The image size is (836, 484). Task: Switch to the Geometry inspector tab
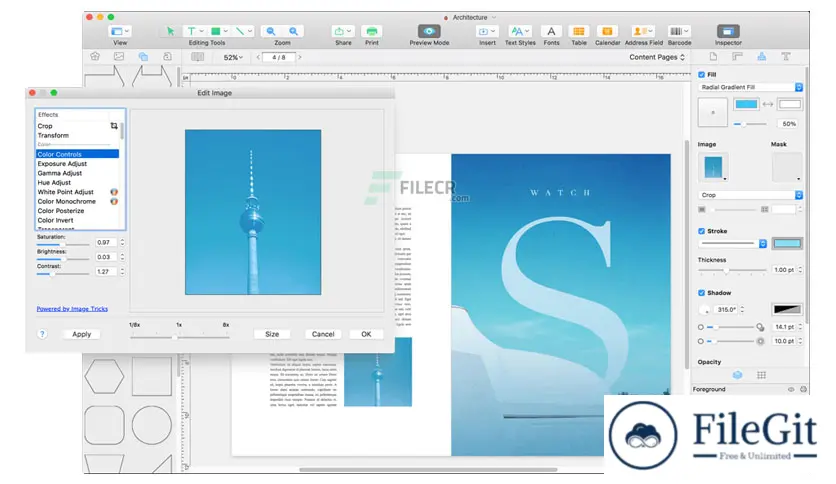click(737, 57)
